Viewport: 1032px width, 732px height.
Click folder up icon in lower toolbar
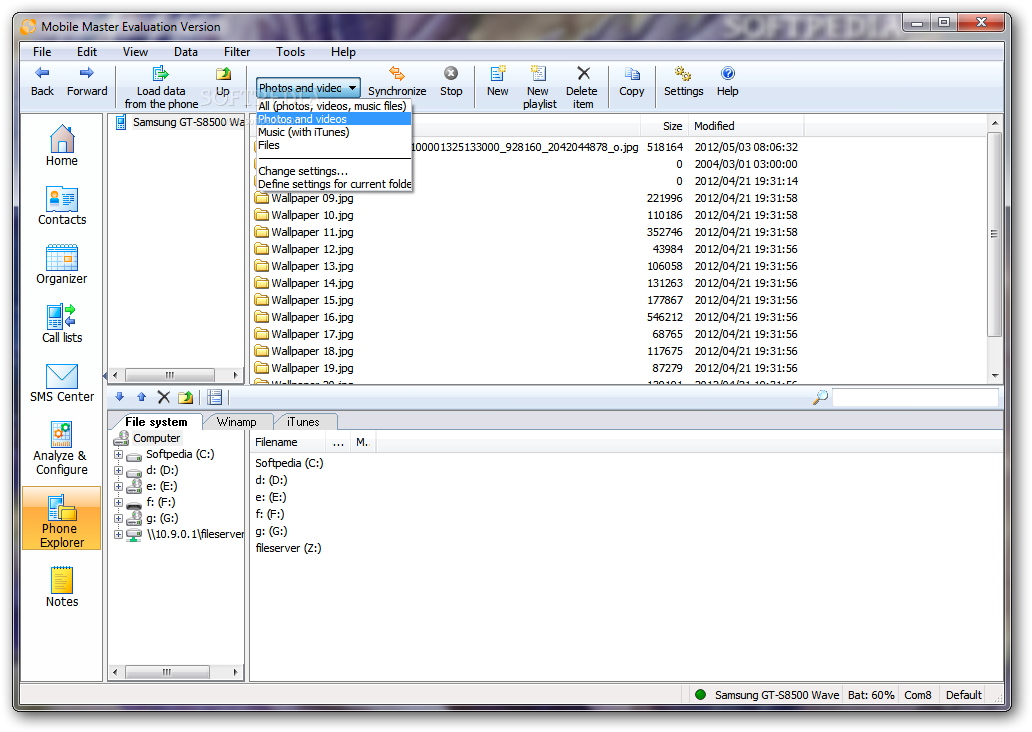point(186,397)
